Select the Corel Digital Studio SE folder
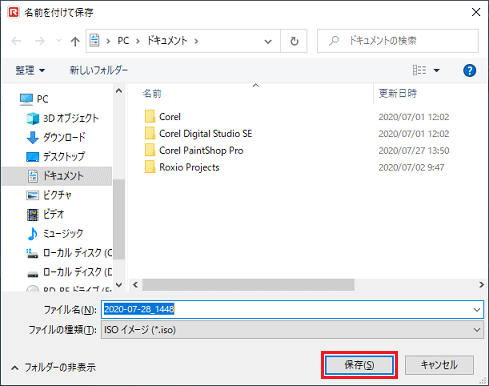This screenshot has width=489, height=386. tap(198, 133)
